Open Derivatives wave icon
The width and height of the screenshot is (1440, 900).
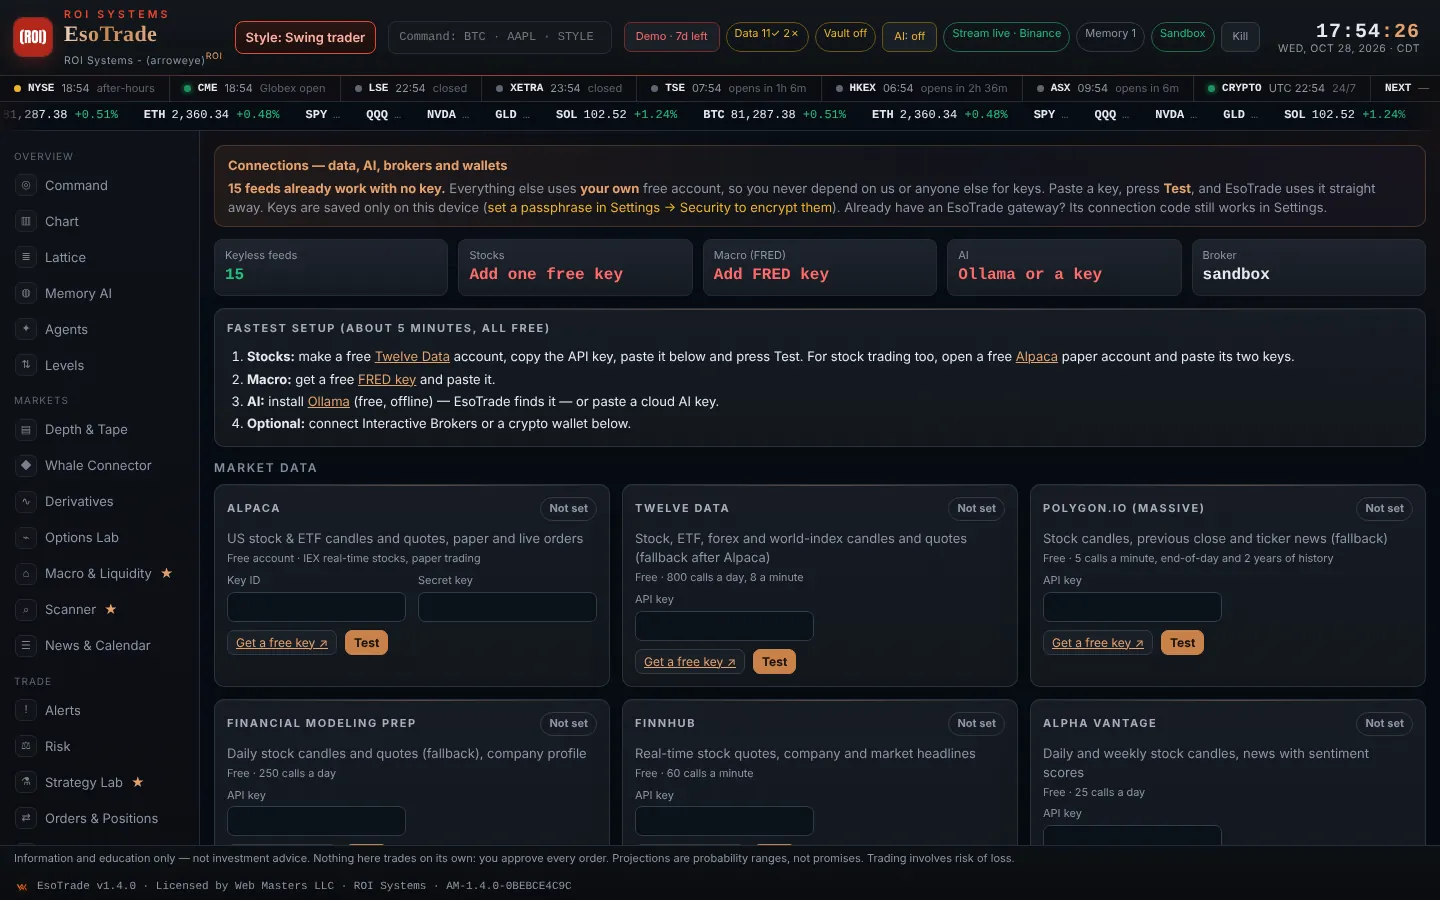26,501
